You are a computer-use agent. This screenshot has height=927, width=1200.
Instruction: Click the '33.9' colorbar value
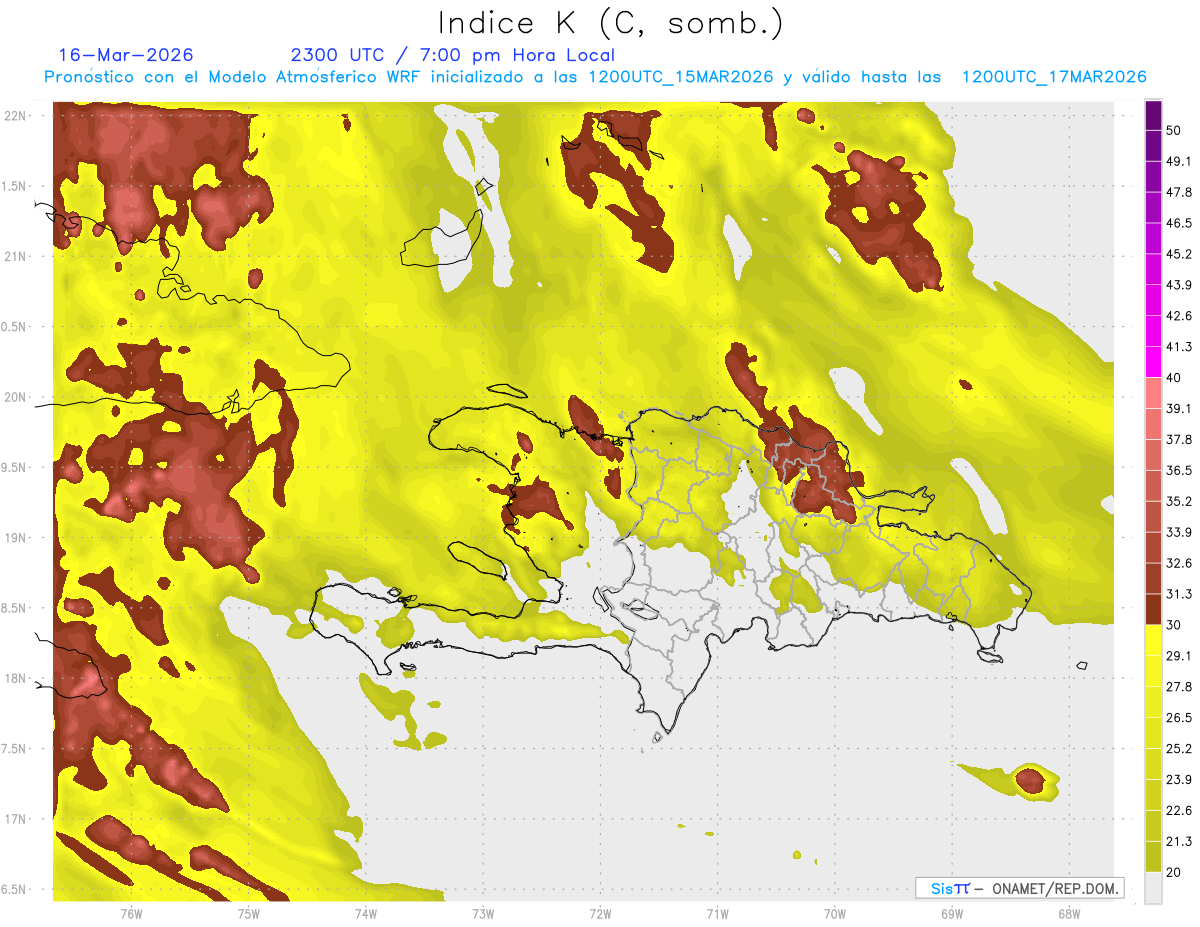coord(1179,532)
